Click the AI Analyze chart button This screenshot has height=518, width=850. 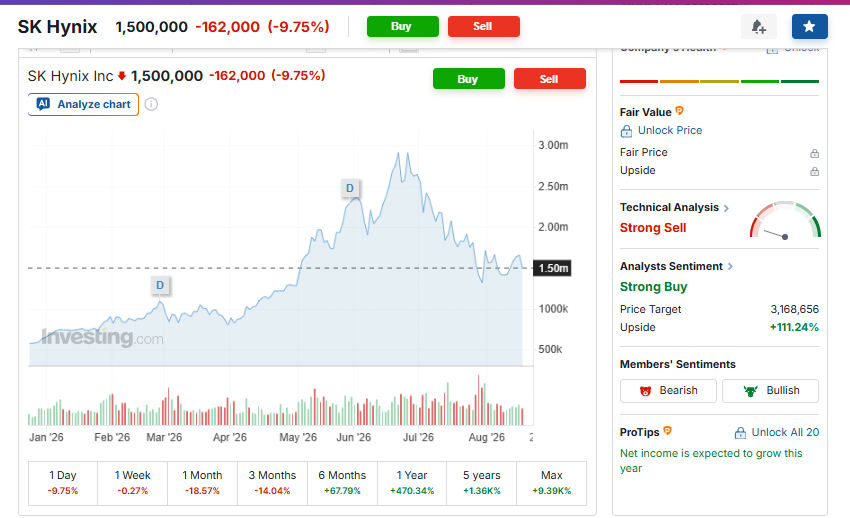point(83,104)
